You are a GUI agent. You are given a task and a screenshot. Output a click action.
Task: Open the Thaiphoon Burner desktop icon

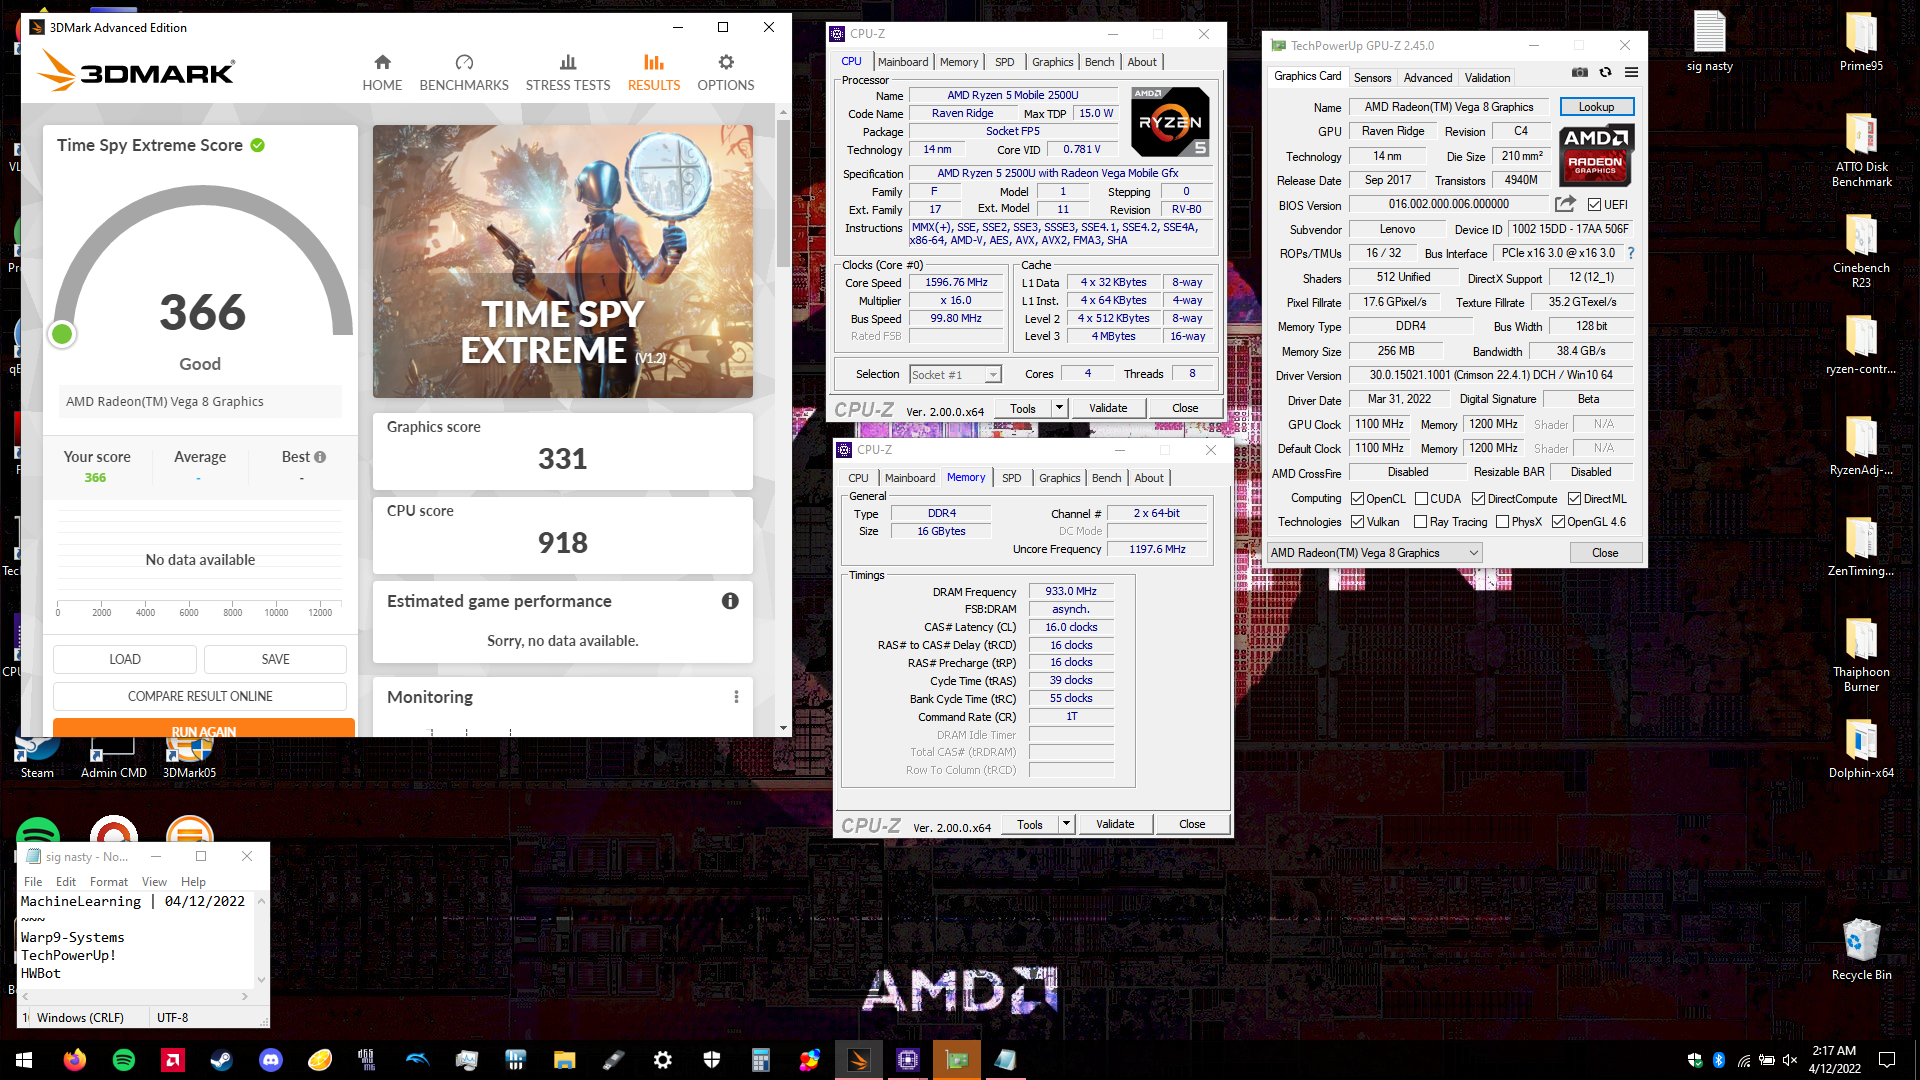point(1861,655)
